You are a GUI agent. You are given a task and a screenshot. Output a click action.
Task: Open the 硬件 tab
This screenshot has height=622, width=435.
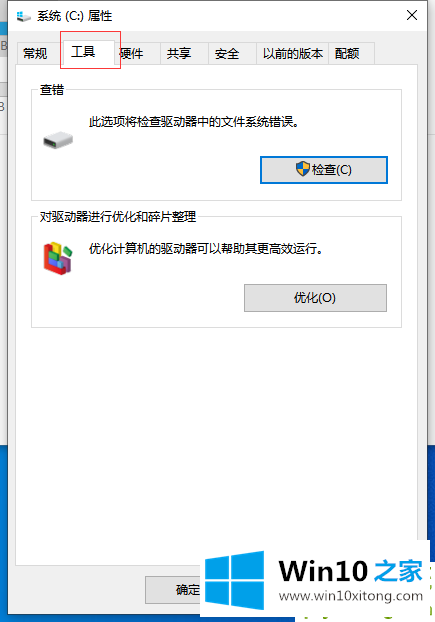(x=132, y=54)
